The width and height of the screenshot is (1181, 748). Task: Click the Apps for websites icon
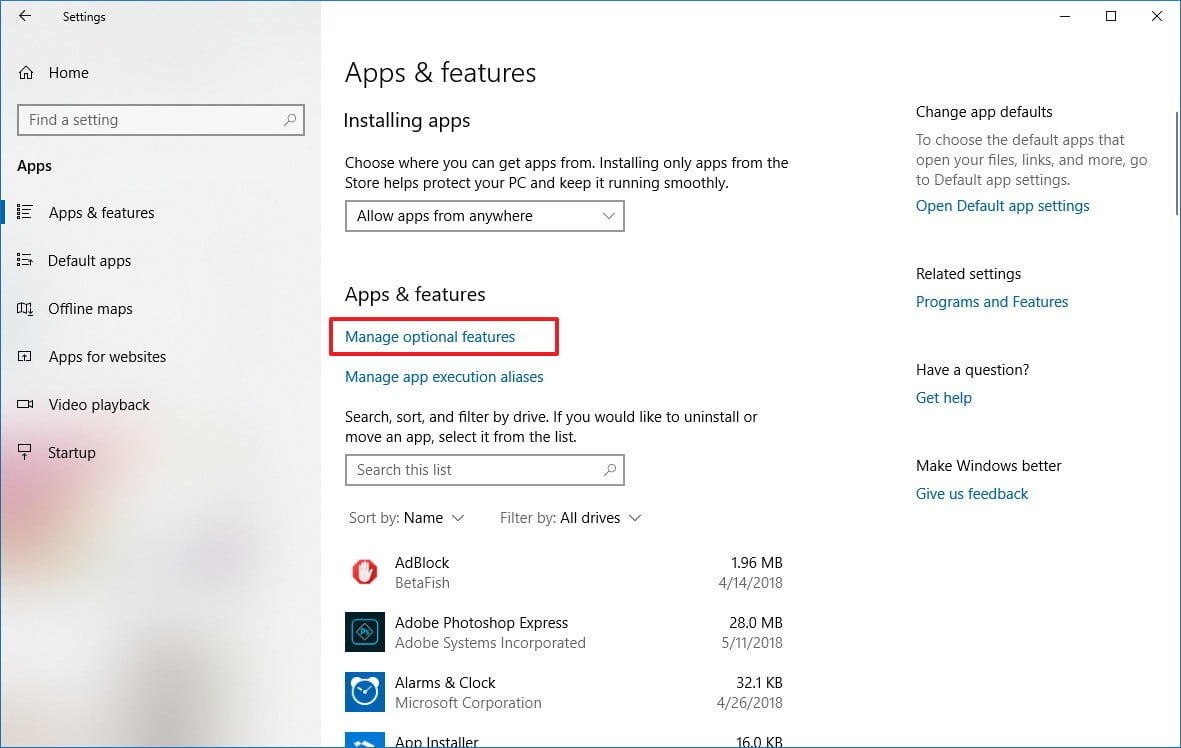pos(25,356)
